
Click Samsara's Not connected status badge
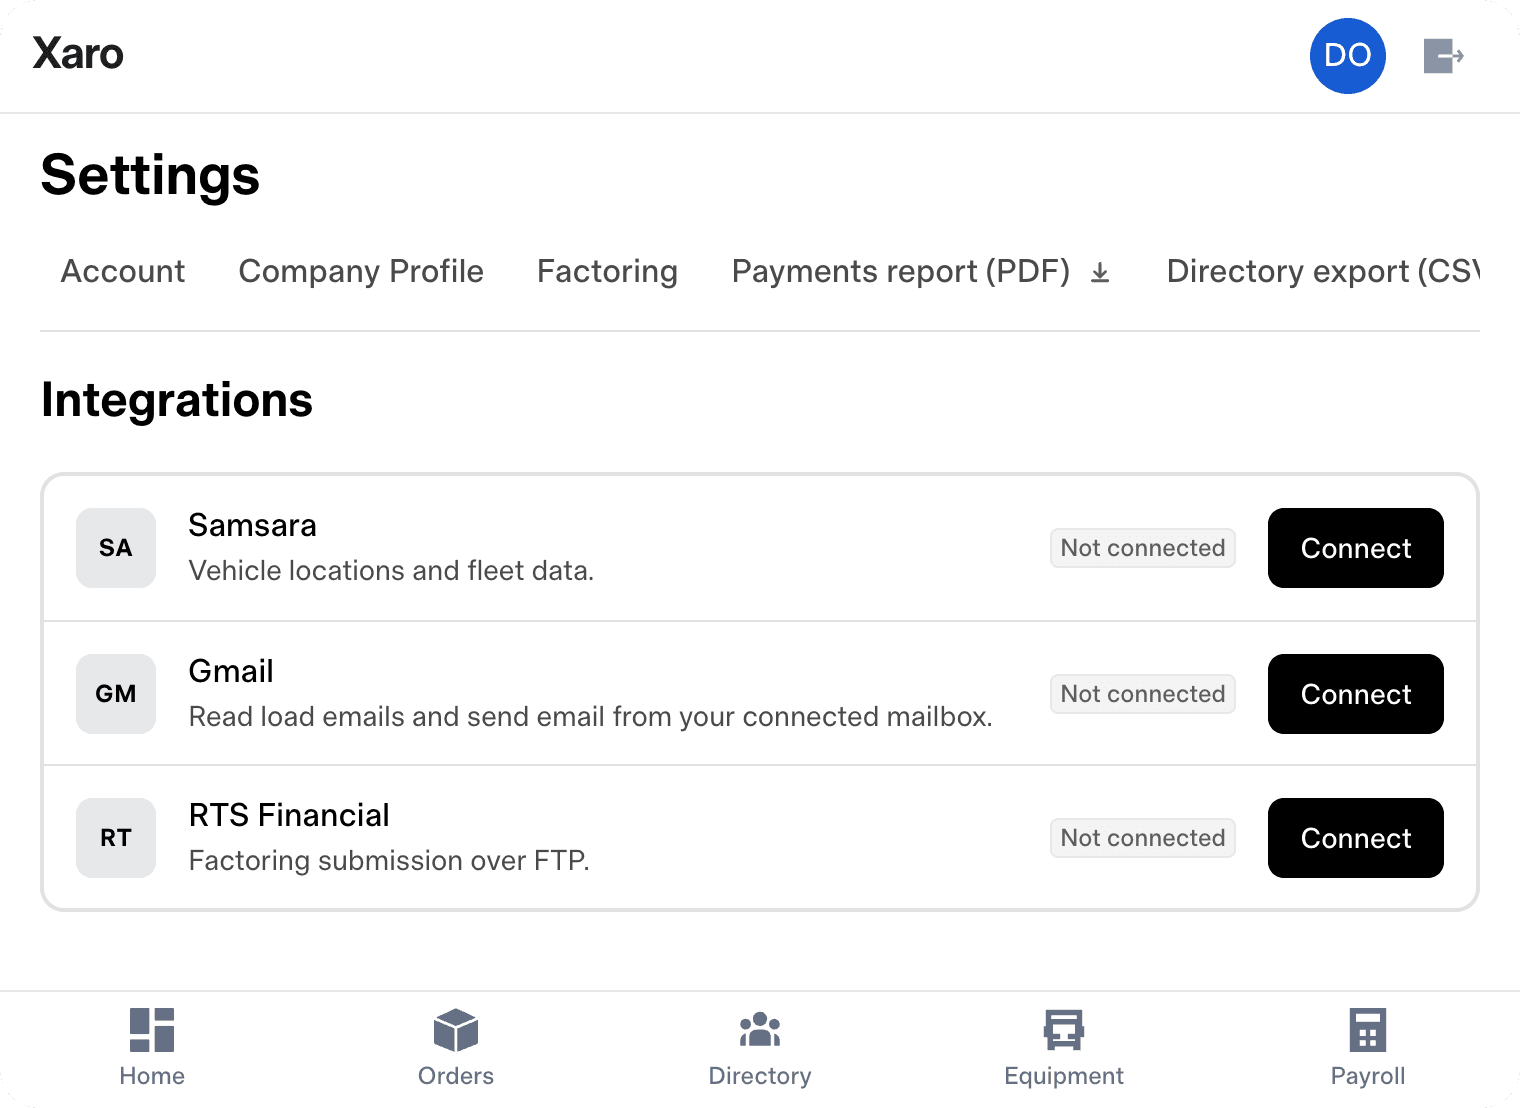[1143, 548]
